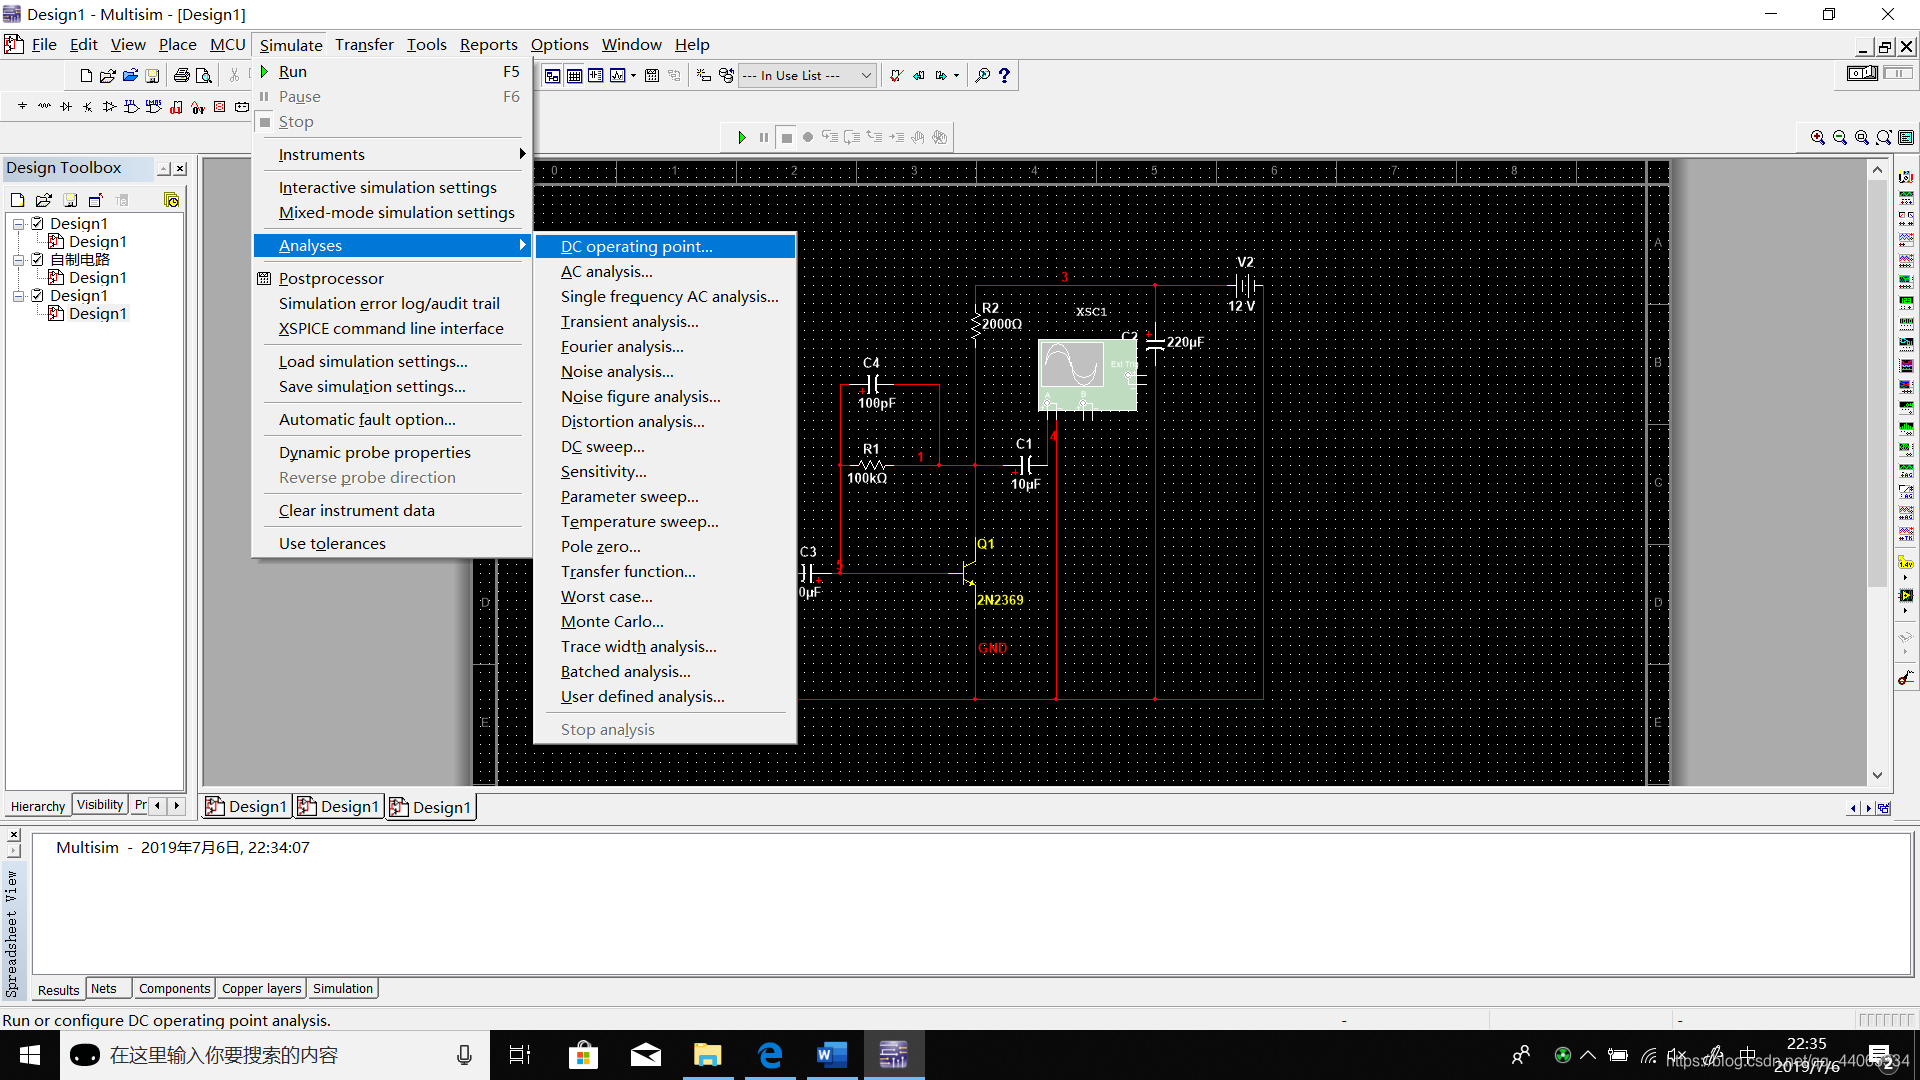
Task: Click the Find examples magnifier icon
Action: click(982, 76)
